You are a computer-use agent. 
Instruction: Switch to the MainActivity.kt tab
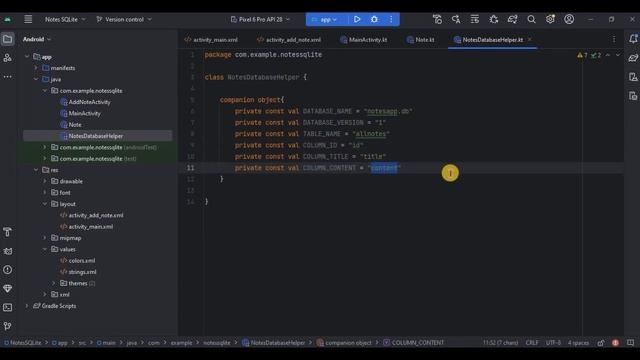[364, 40]
